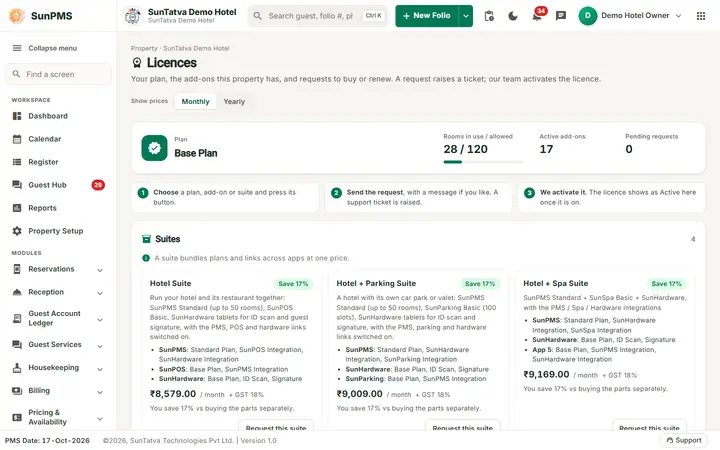Expand the Guest Services submenu chevron

[100, 346]
